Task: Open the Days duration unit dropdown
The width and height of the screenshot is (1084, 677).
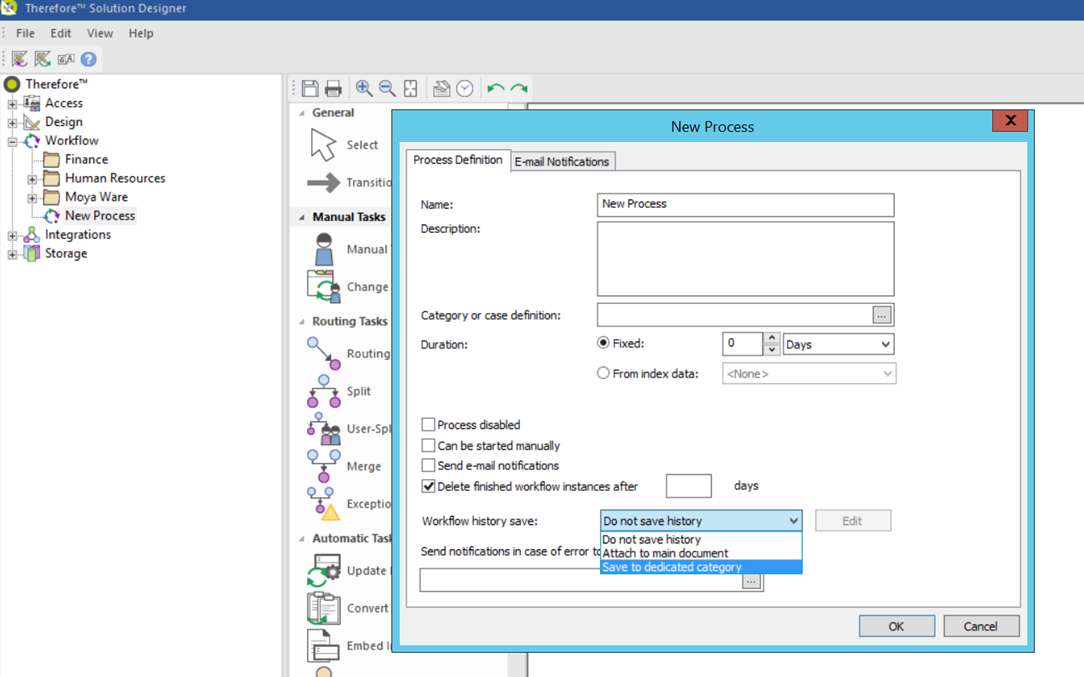Action: tap(838, 344)
